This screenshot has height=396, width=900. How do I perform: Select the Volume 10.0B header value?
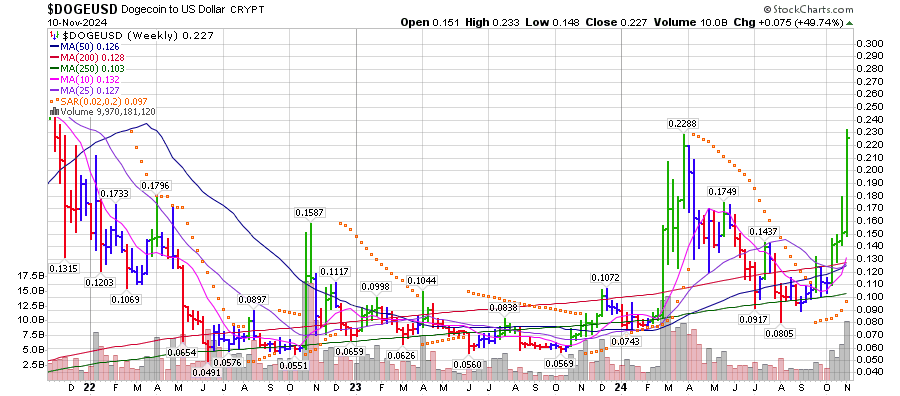point(689,22)
